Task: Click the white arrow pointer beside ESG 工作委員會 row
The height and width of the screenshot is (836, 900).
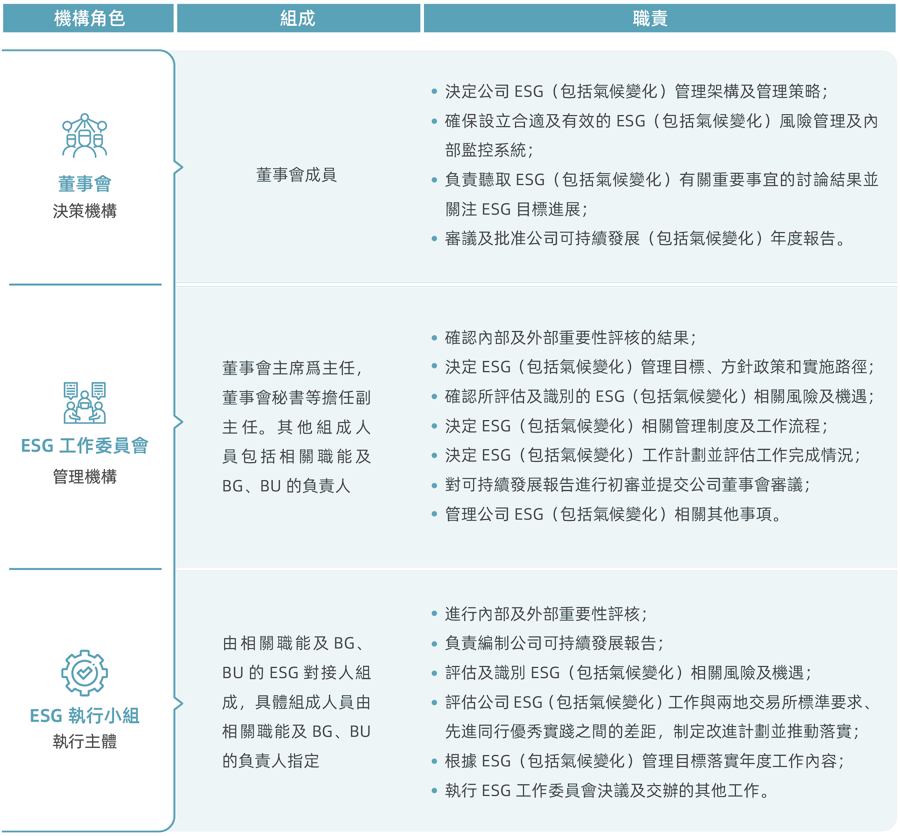Action: pos(177,422)
